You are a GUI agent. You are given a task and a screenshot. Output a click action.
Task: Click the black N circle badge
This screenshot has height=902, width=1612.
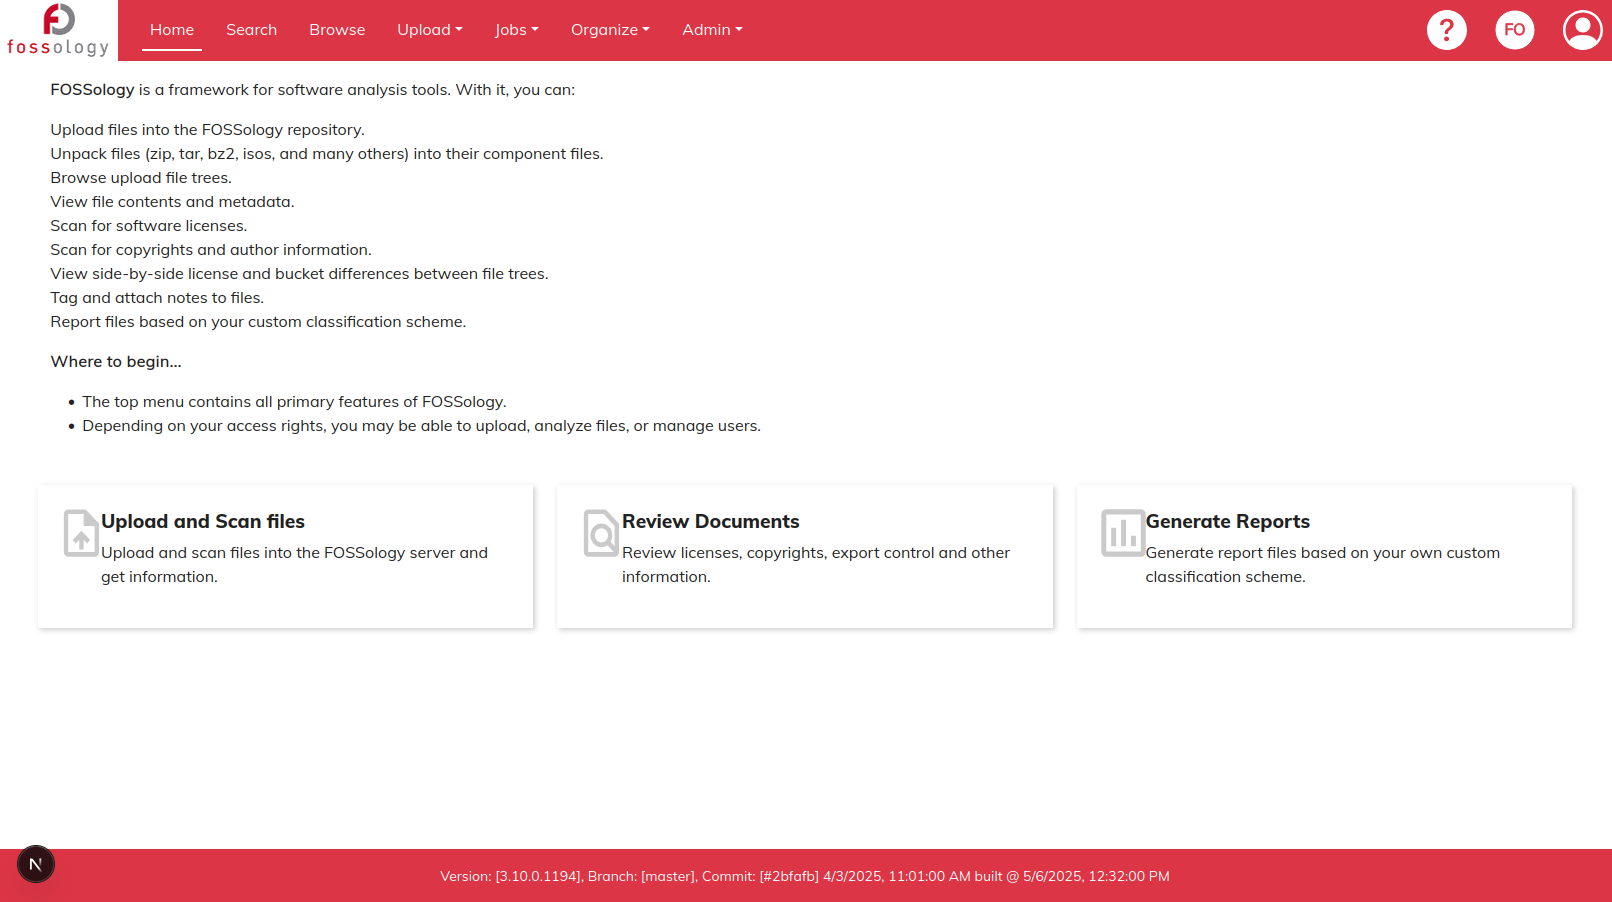click(36, 865)
